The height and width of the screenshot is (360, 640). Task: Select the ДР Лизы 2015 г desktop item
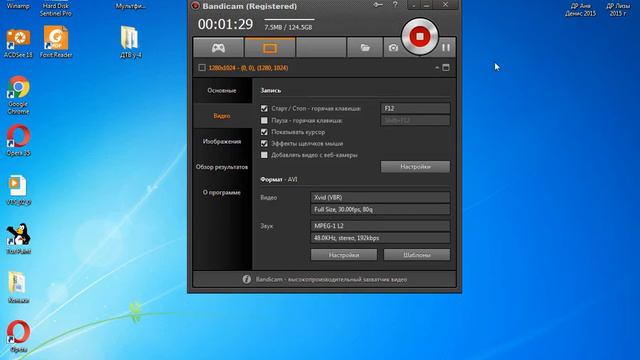[618, 9]
